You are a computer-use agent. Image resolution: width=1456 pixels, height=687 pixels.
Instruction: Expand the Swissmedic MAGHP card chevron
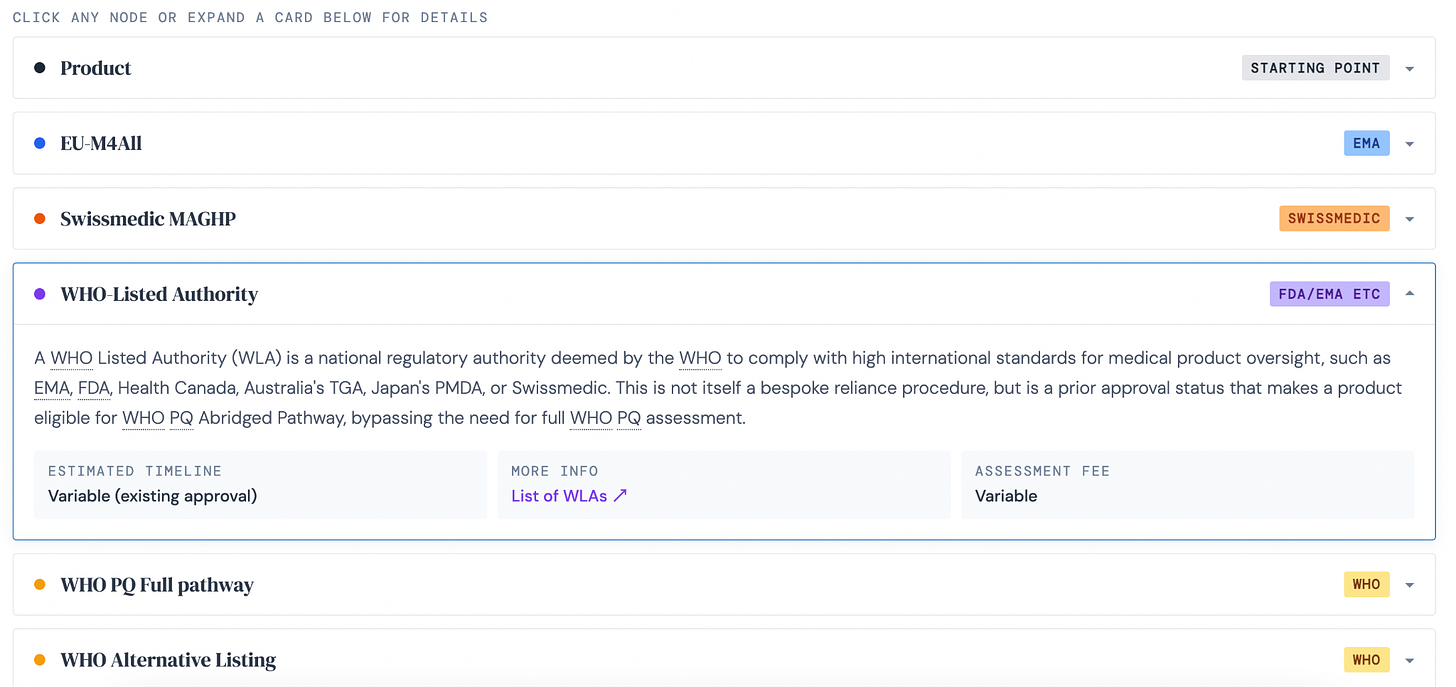[x=1409, y=219]
